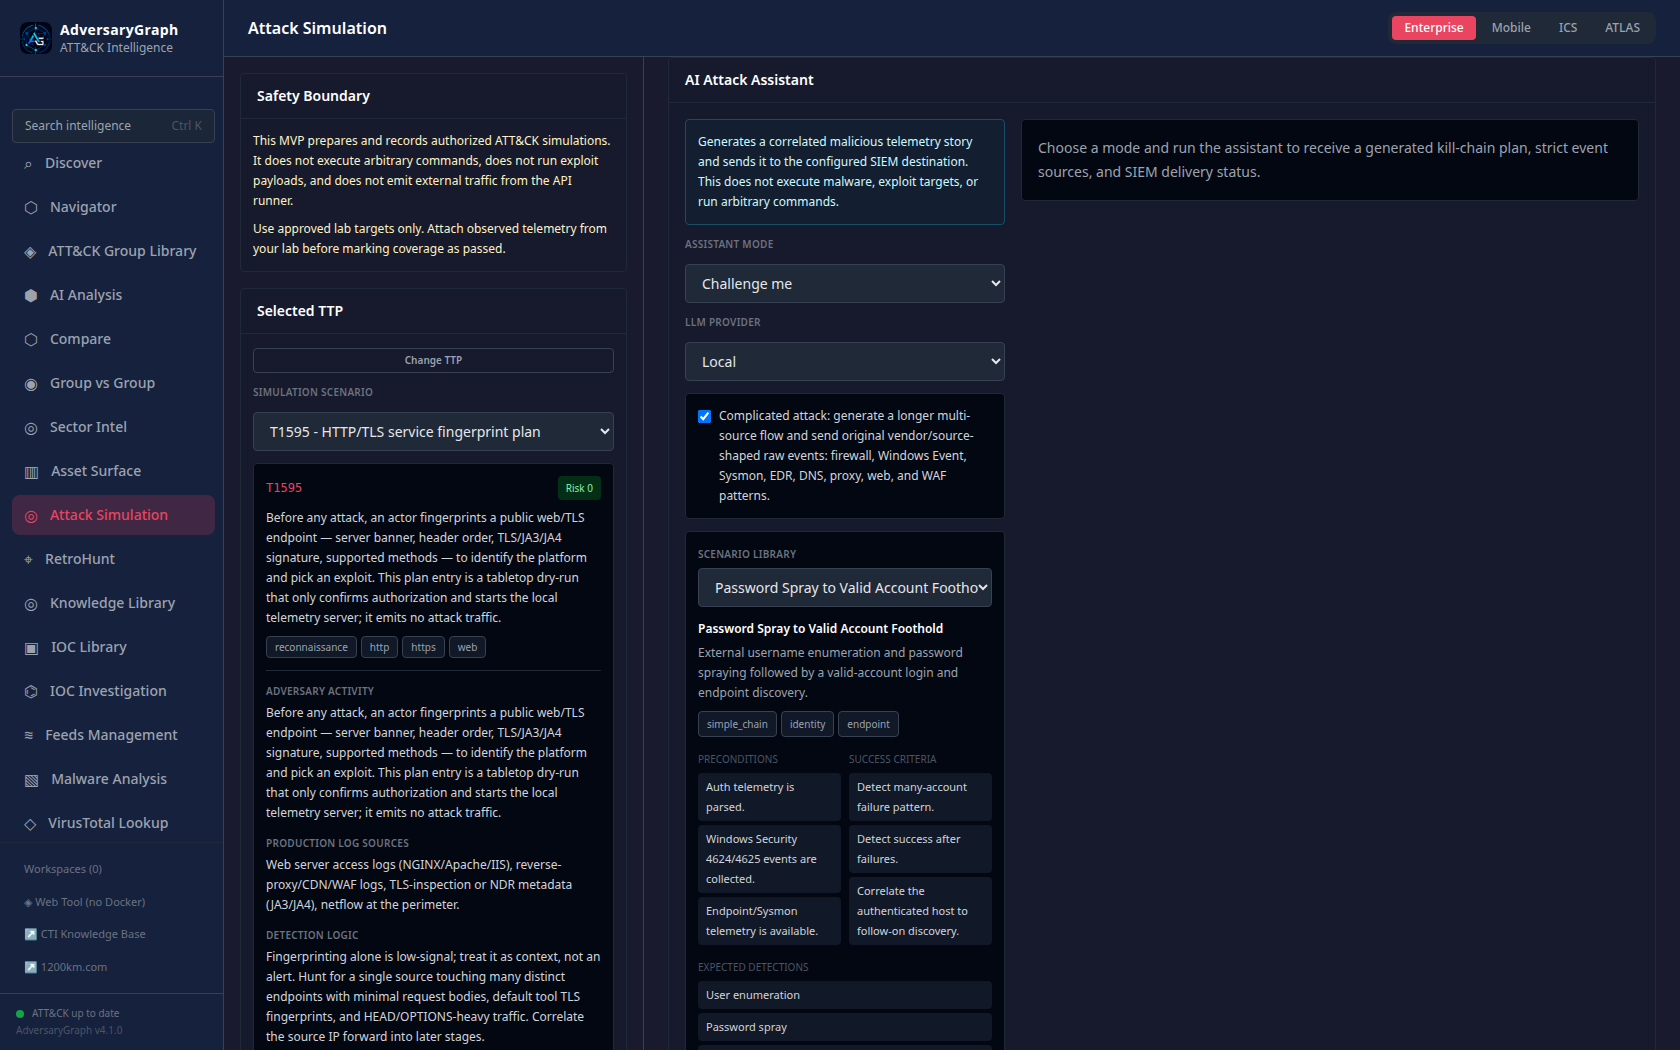Viewport: 1680px width, 1050px height.
Task: Click the Feeds Management icon
Action: pos(29,736)
